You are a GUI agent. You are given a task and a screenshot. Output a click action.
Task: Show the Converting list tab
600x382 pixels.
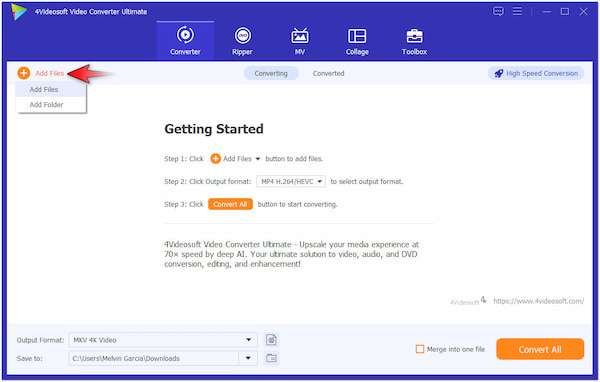[x=271, y=73]
